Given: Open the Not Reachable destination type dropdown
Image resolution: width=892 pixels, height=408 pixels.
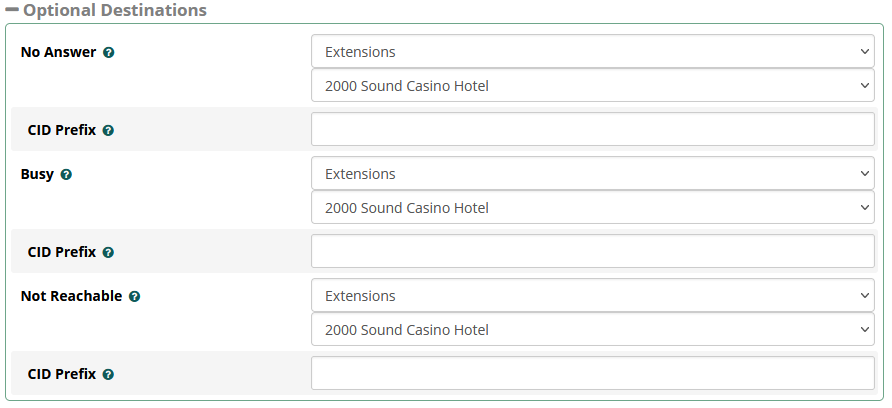Looking at the screenshot, I should pos(593,296).
